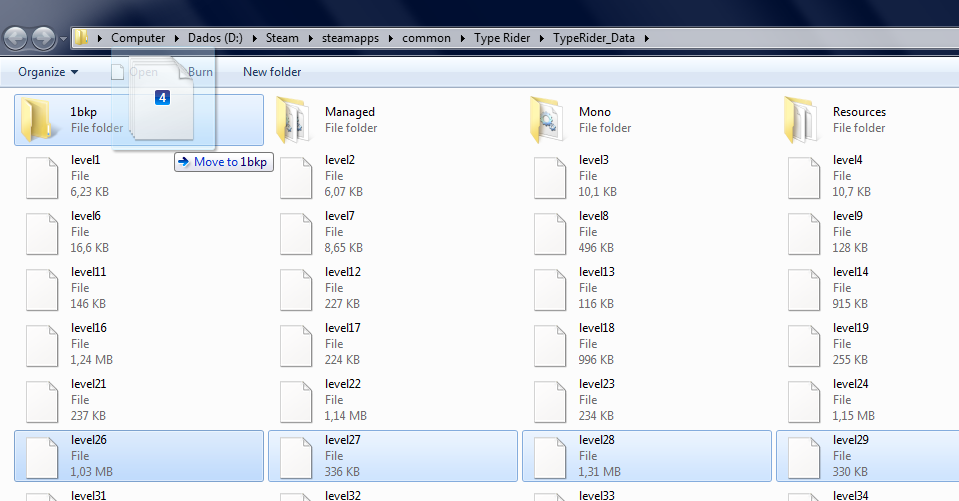Select the level1 file icon

pos(42,178)
